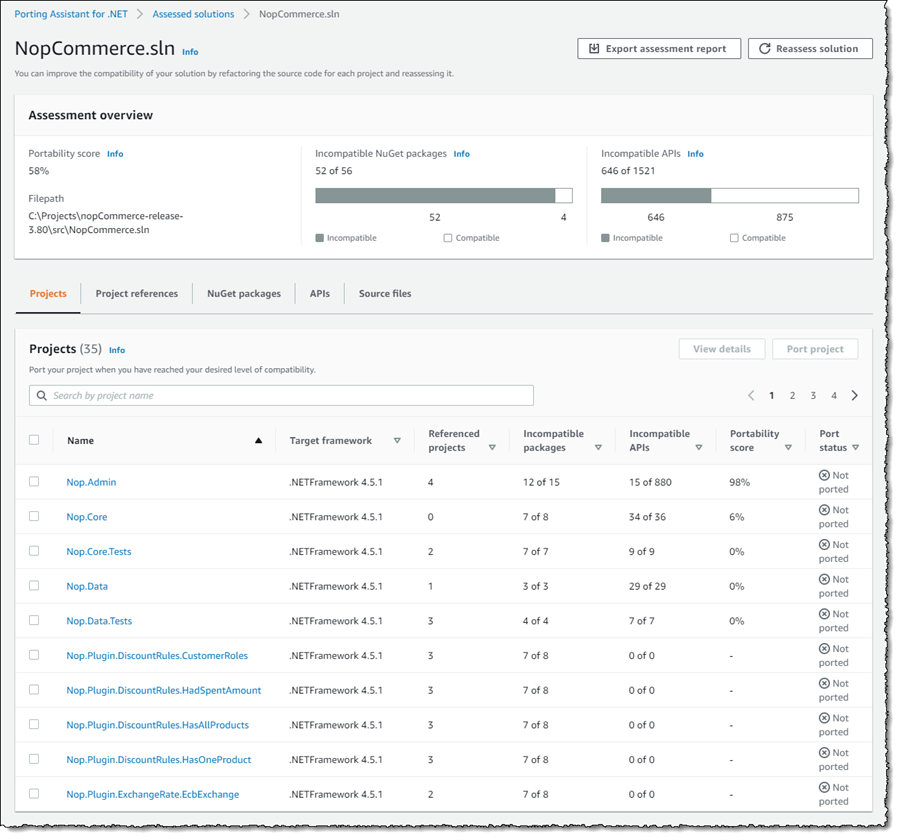Image resolution: width=900 pixels, height=840 pixels.
Task: Sort by Target framework column arrow
Action: [x=397, y=440]
